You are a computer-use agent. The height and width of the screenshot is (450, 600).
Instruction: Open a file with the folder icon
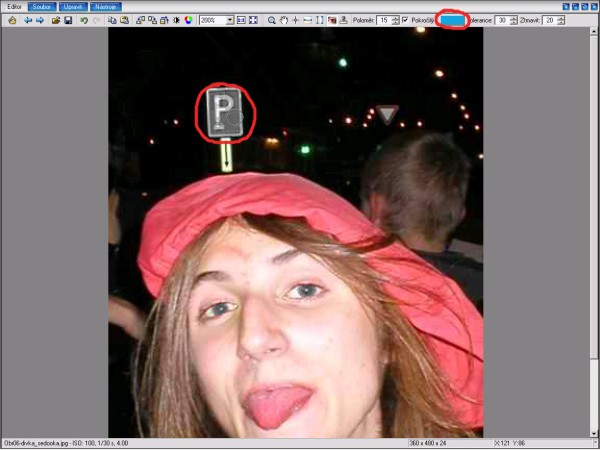pyautogui.click(x=56, y=20)
